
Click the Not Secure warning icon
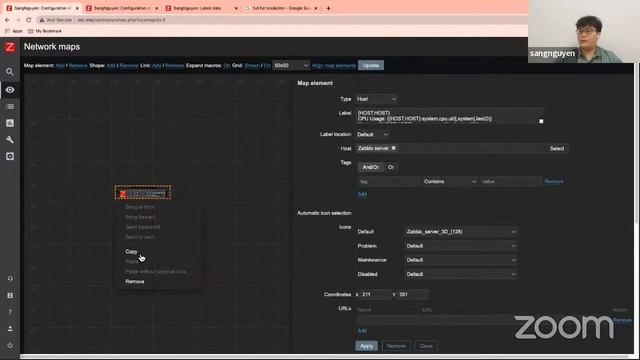(42, 20)
